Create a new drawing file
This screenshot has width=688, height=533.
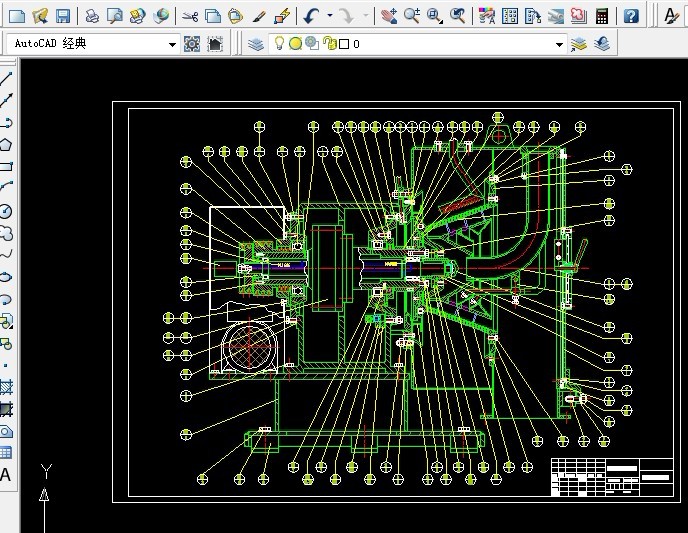tap(17, 17)
